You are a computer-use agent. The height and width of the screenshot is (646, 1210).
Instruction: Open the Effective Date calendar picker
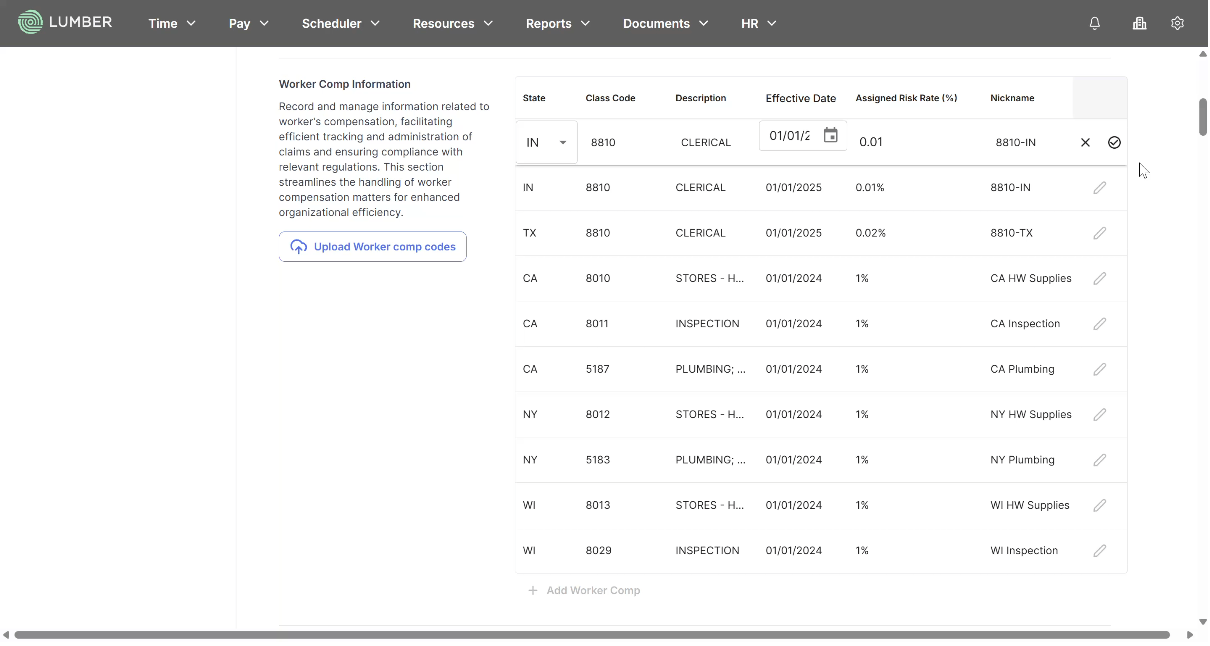point(830,136)
